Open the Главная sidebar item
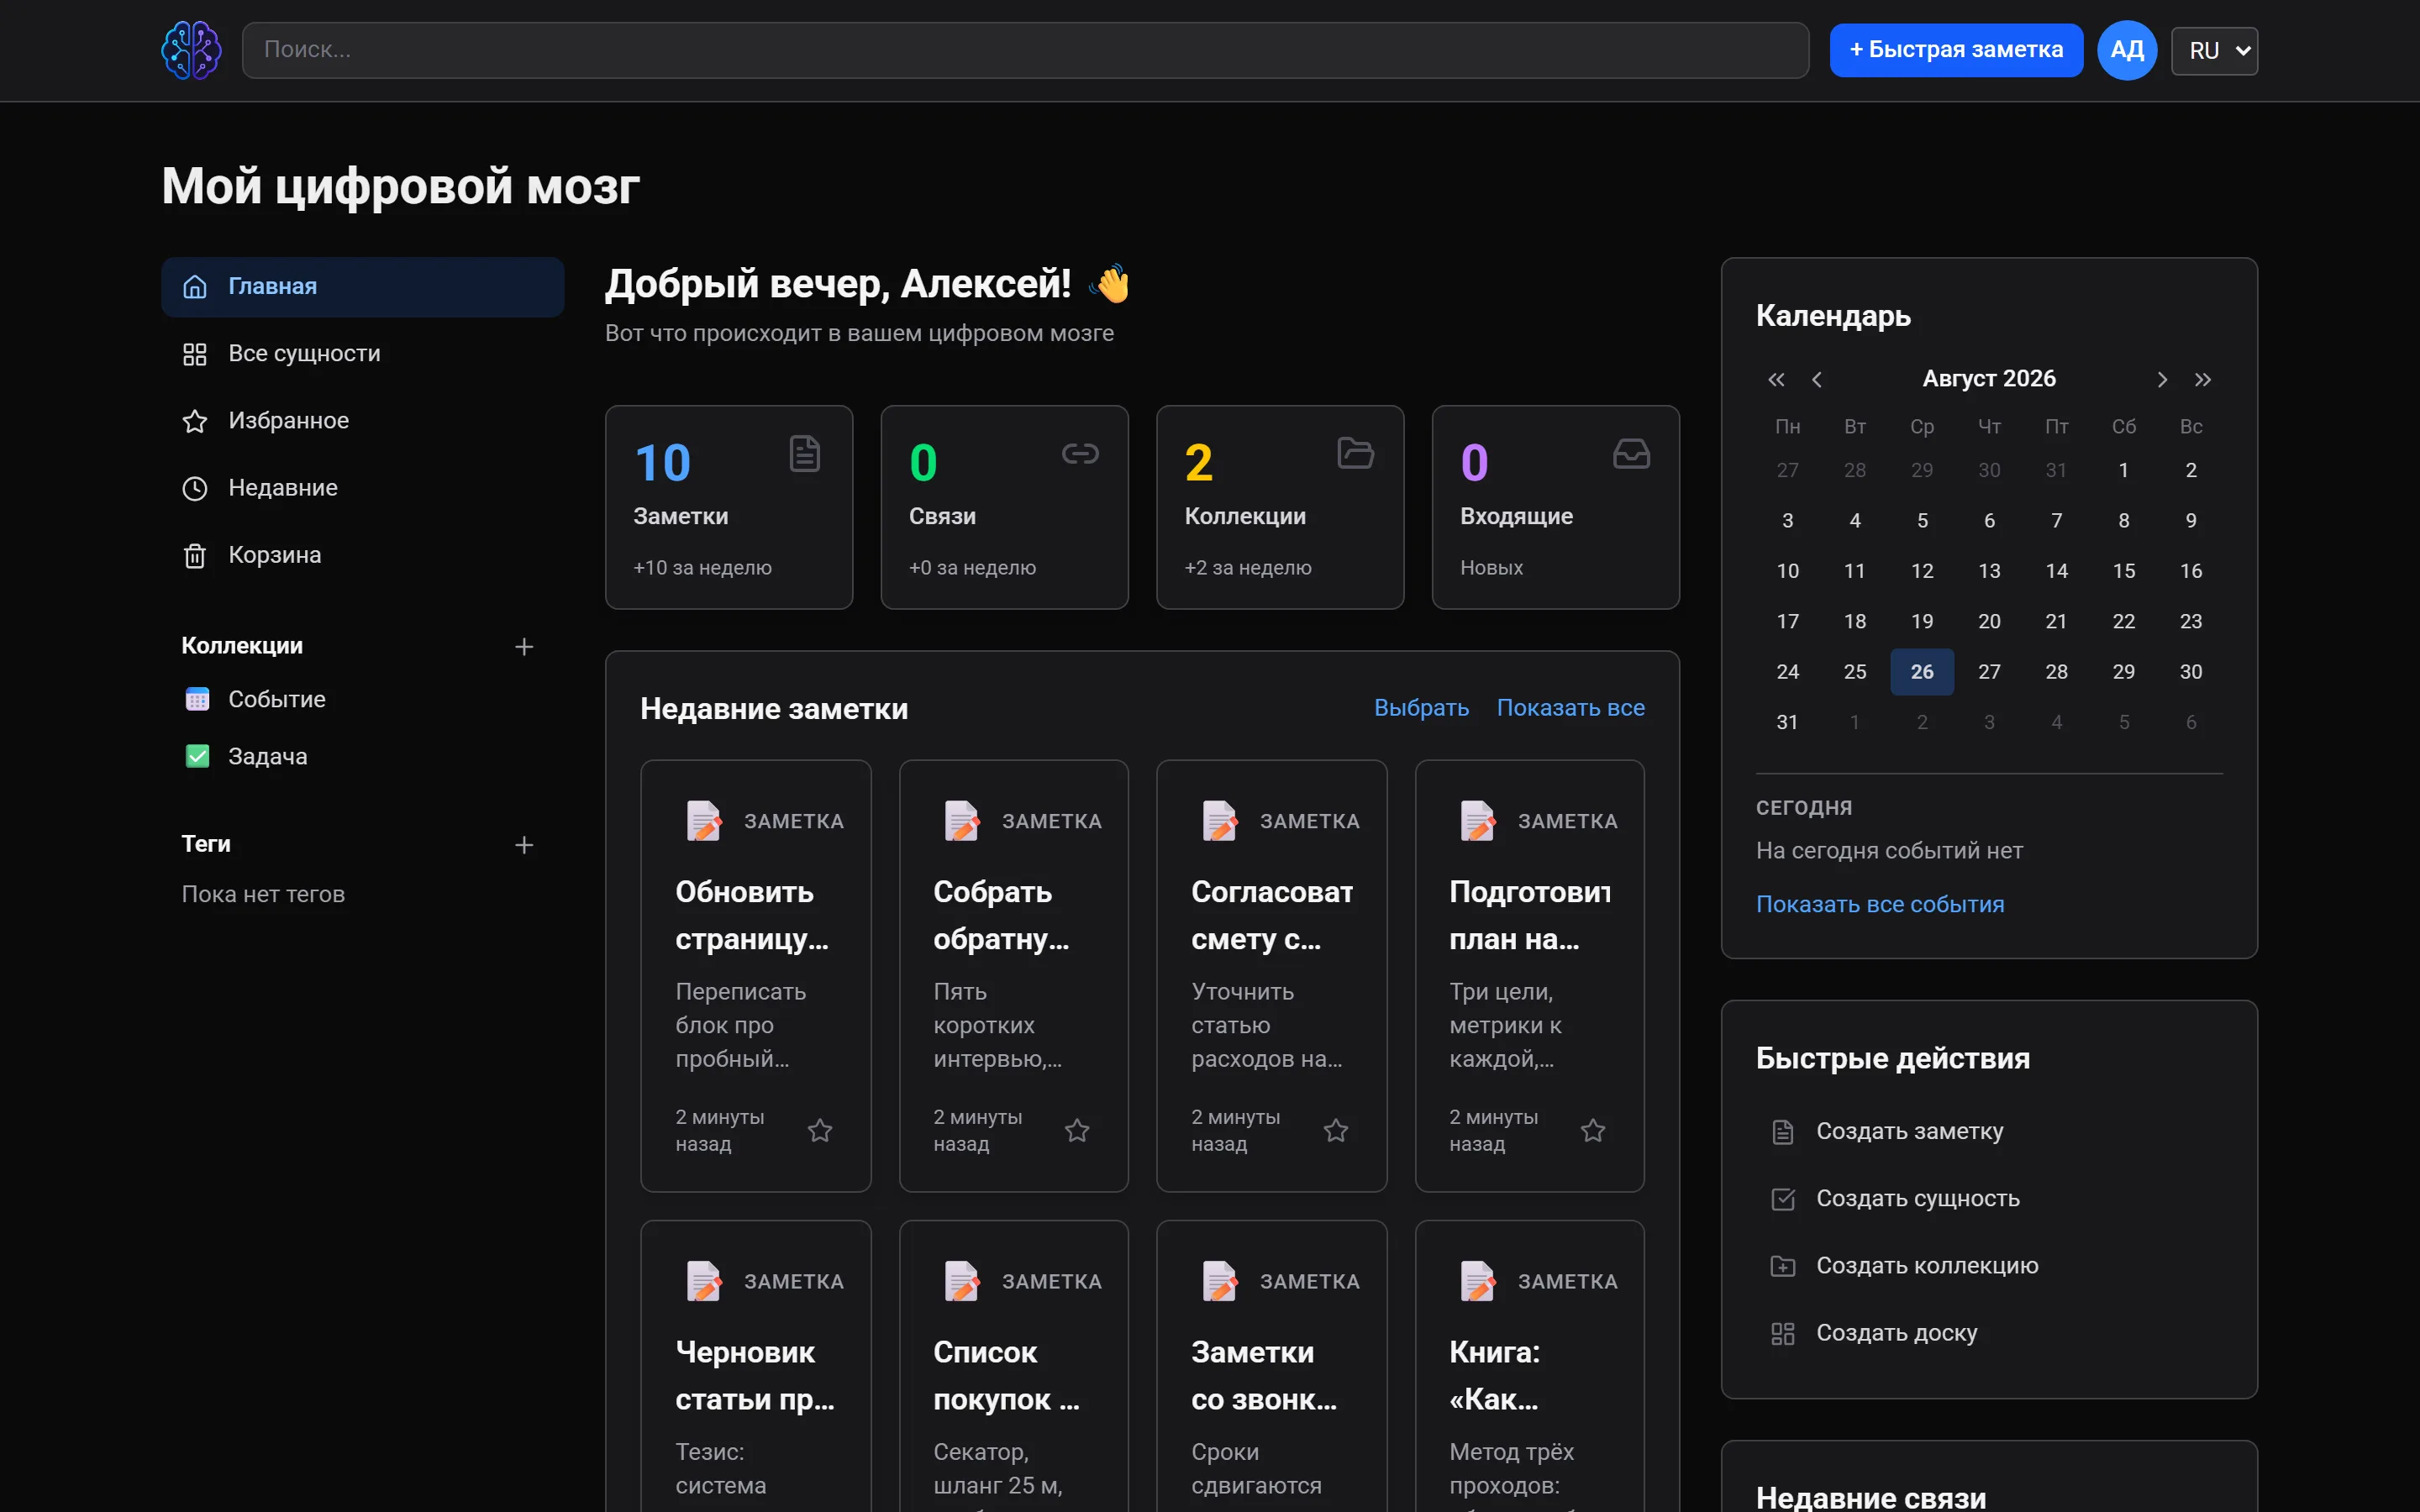 pyautogui.click(x=362, y=287)
